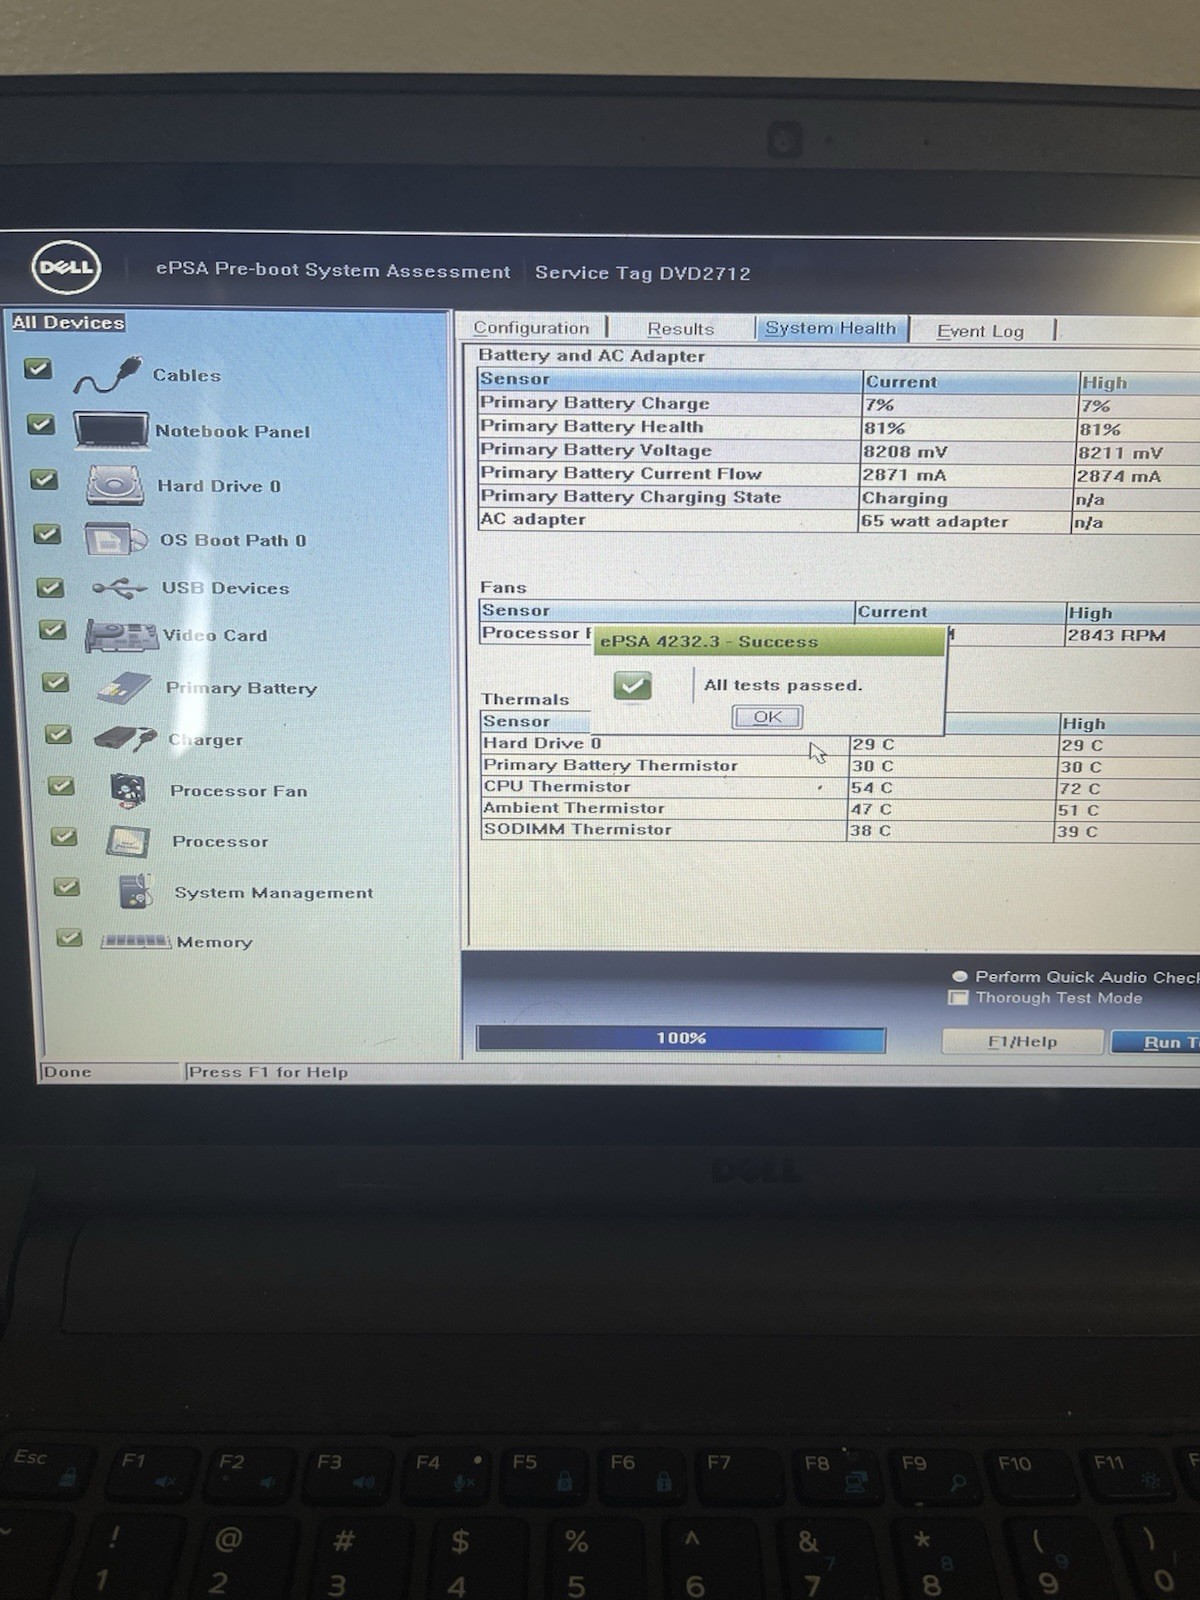Image resolution: width=1200 pixels, height=1600 pixels.
Task: Select Perform Quick Audio Check option
Action: [x=960, y=977]
